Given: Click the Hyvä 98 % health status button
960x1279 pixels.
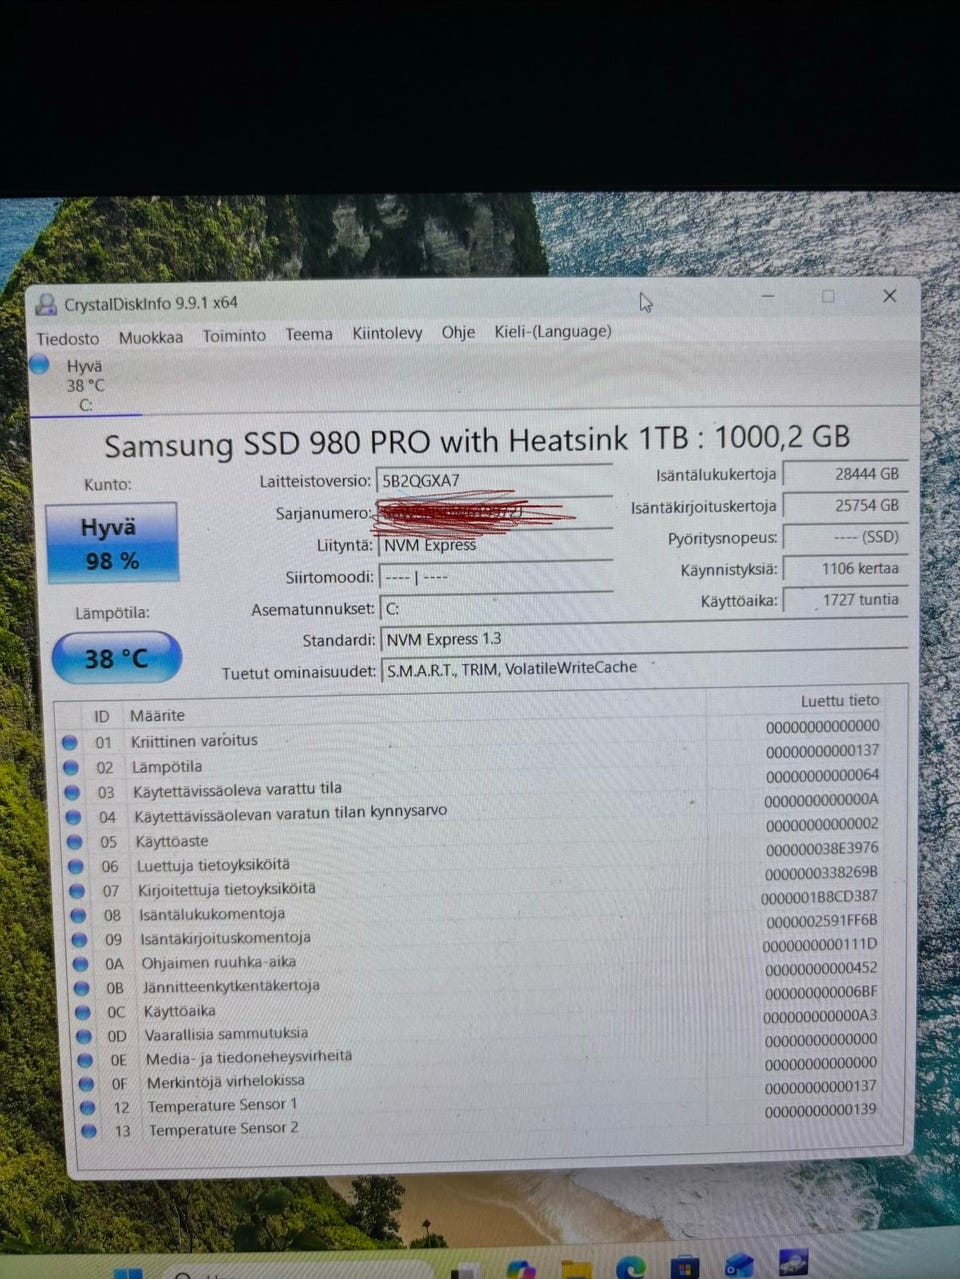Looking at the screenshot, I should [111, 542].
